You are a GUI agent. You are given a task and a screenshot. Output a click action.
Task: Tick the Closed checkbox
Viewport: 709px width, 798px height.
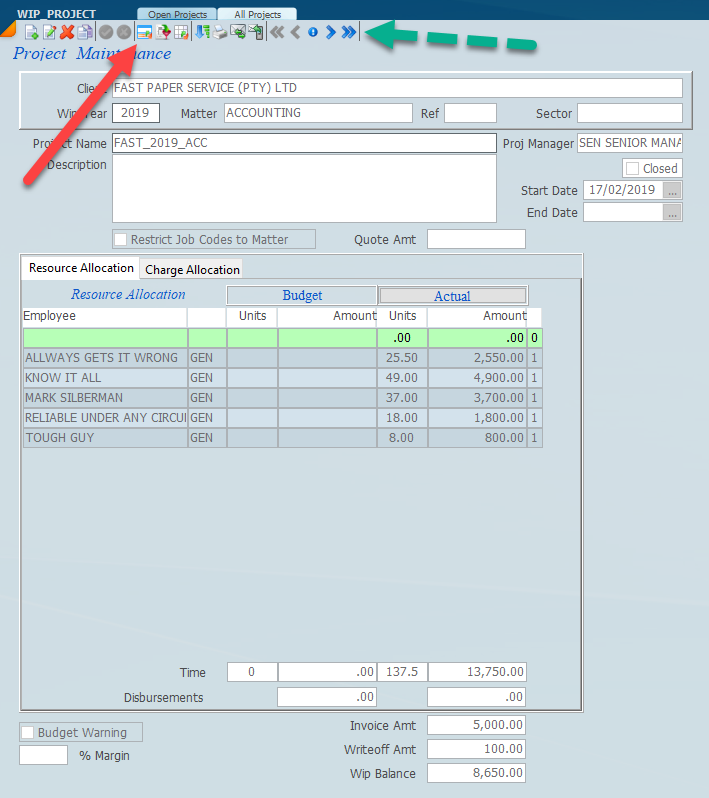632,169
